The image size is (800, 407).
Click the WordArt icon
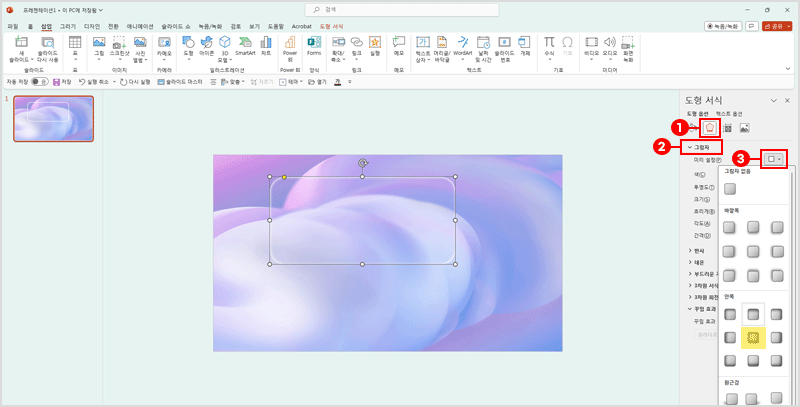click(462, 43)
